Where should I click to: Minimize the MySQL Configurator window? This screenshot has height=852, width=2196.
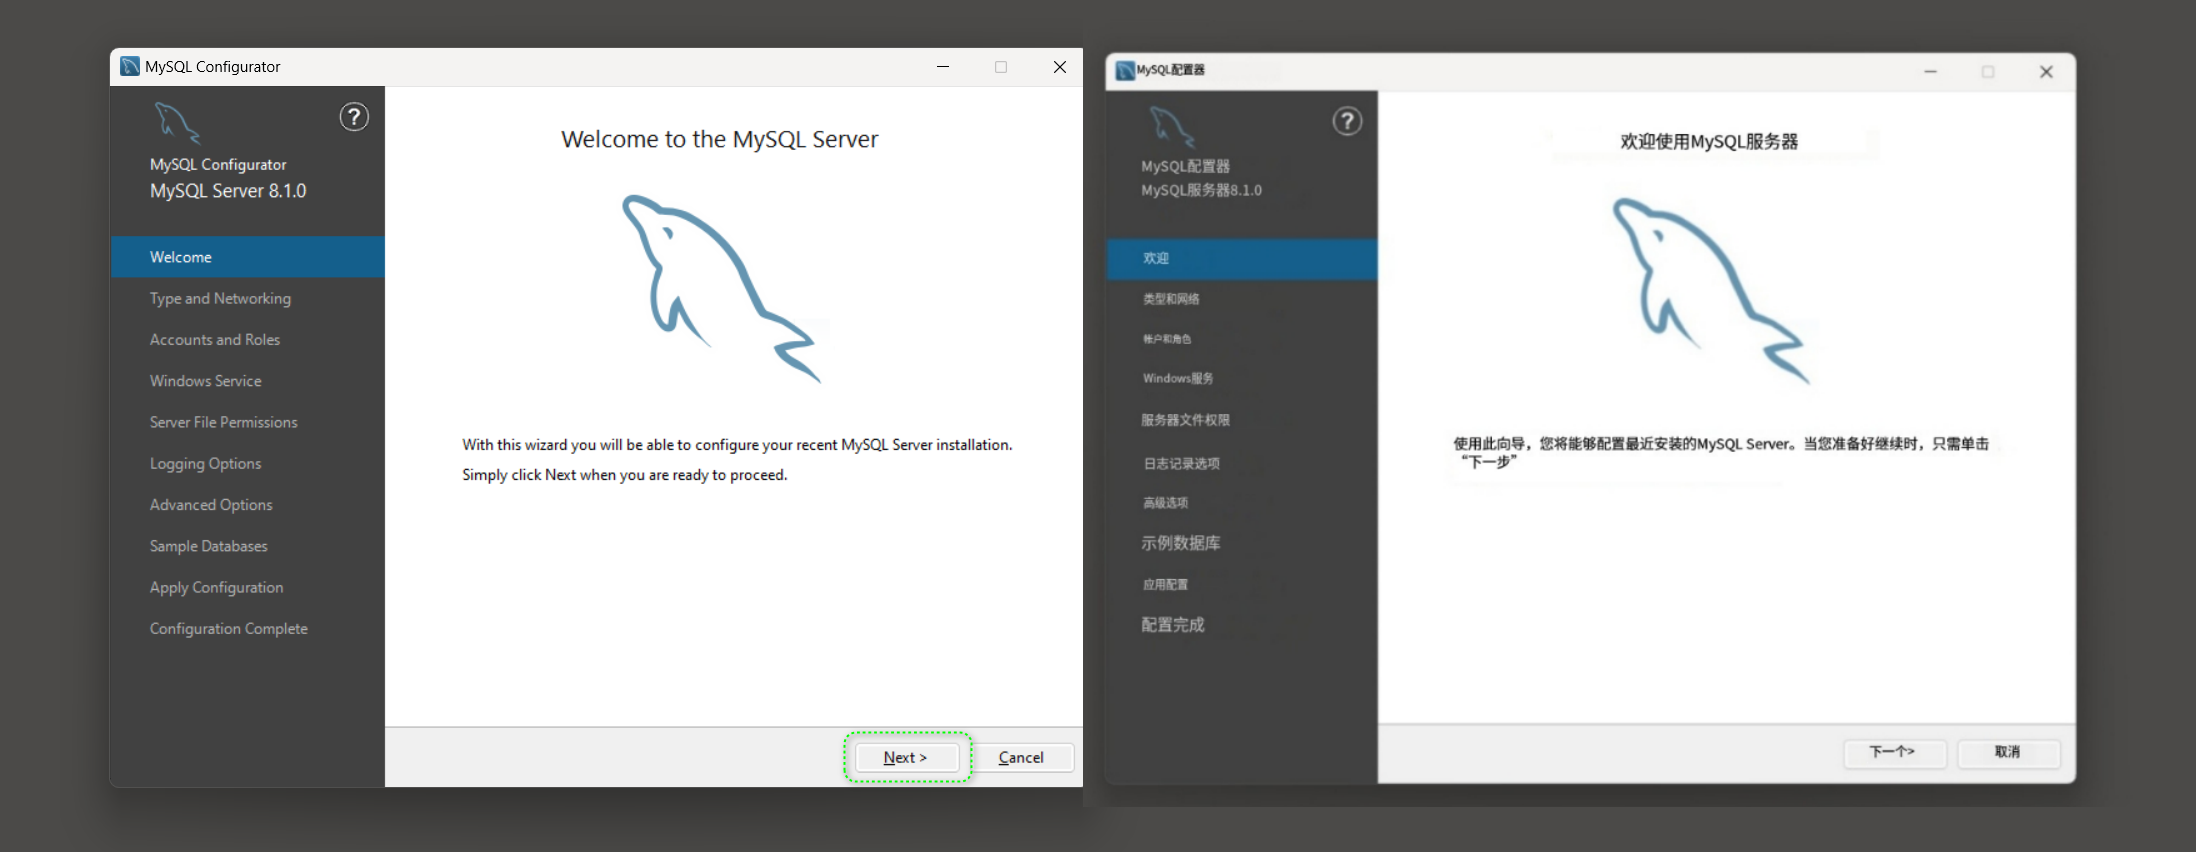pyautogui.click(x=943, y=67)
